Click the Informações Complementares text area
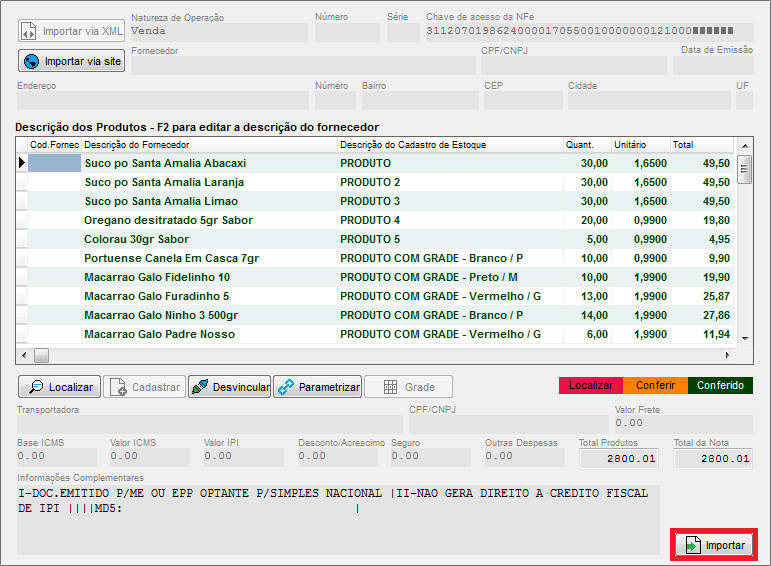This screenshot has width=771, height=566. coord(337,518)
